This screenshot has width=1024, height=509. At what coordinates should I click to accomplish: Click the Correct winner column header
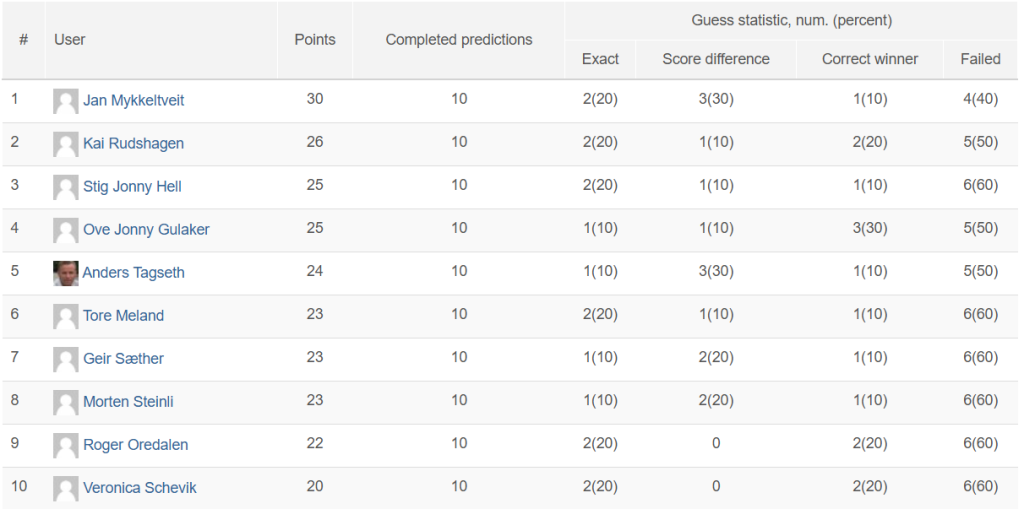pyautogui.click(x=870, y=59)
